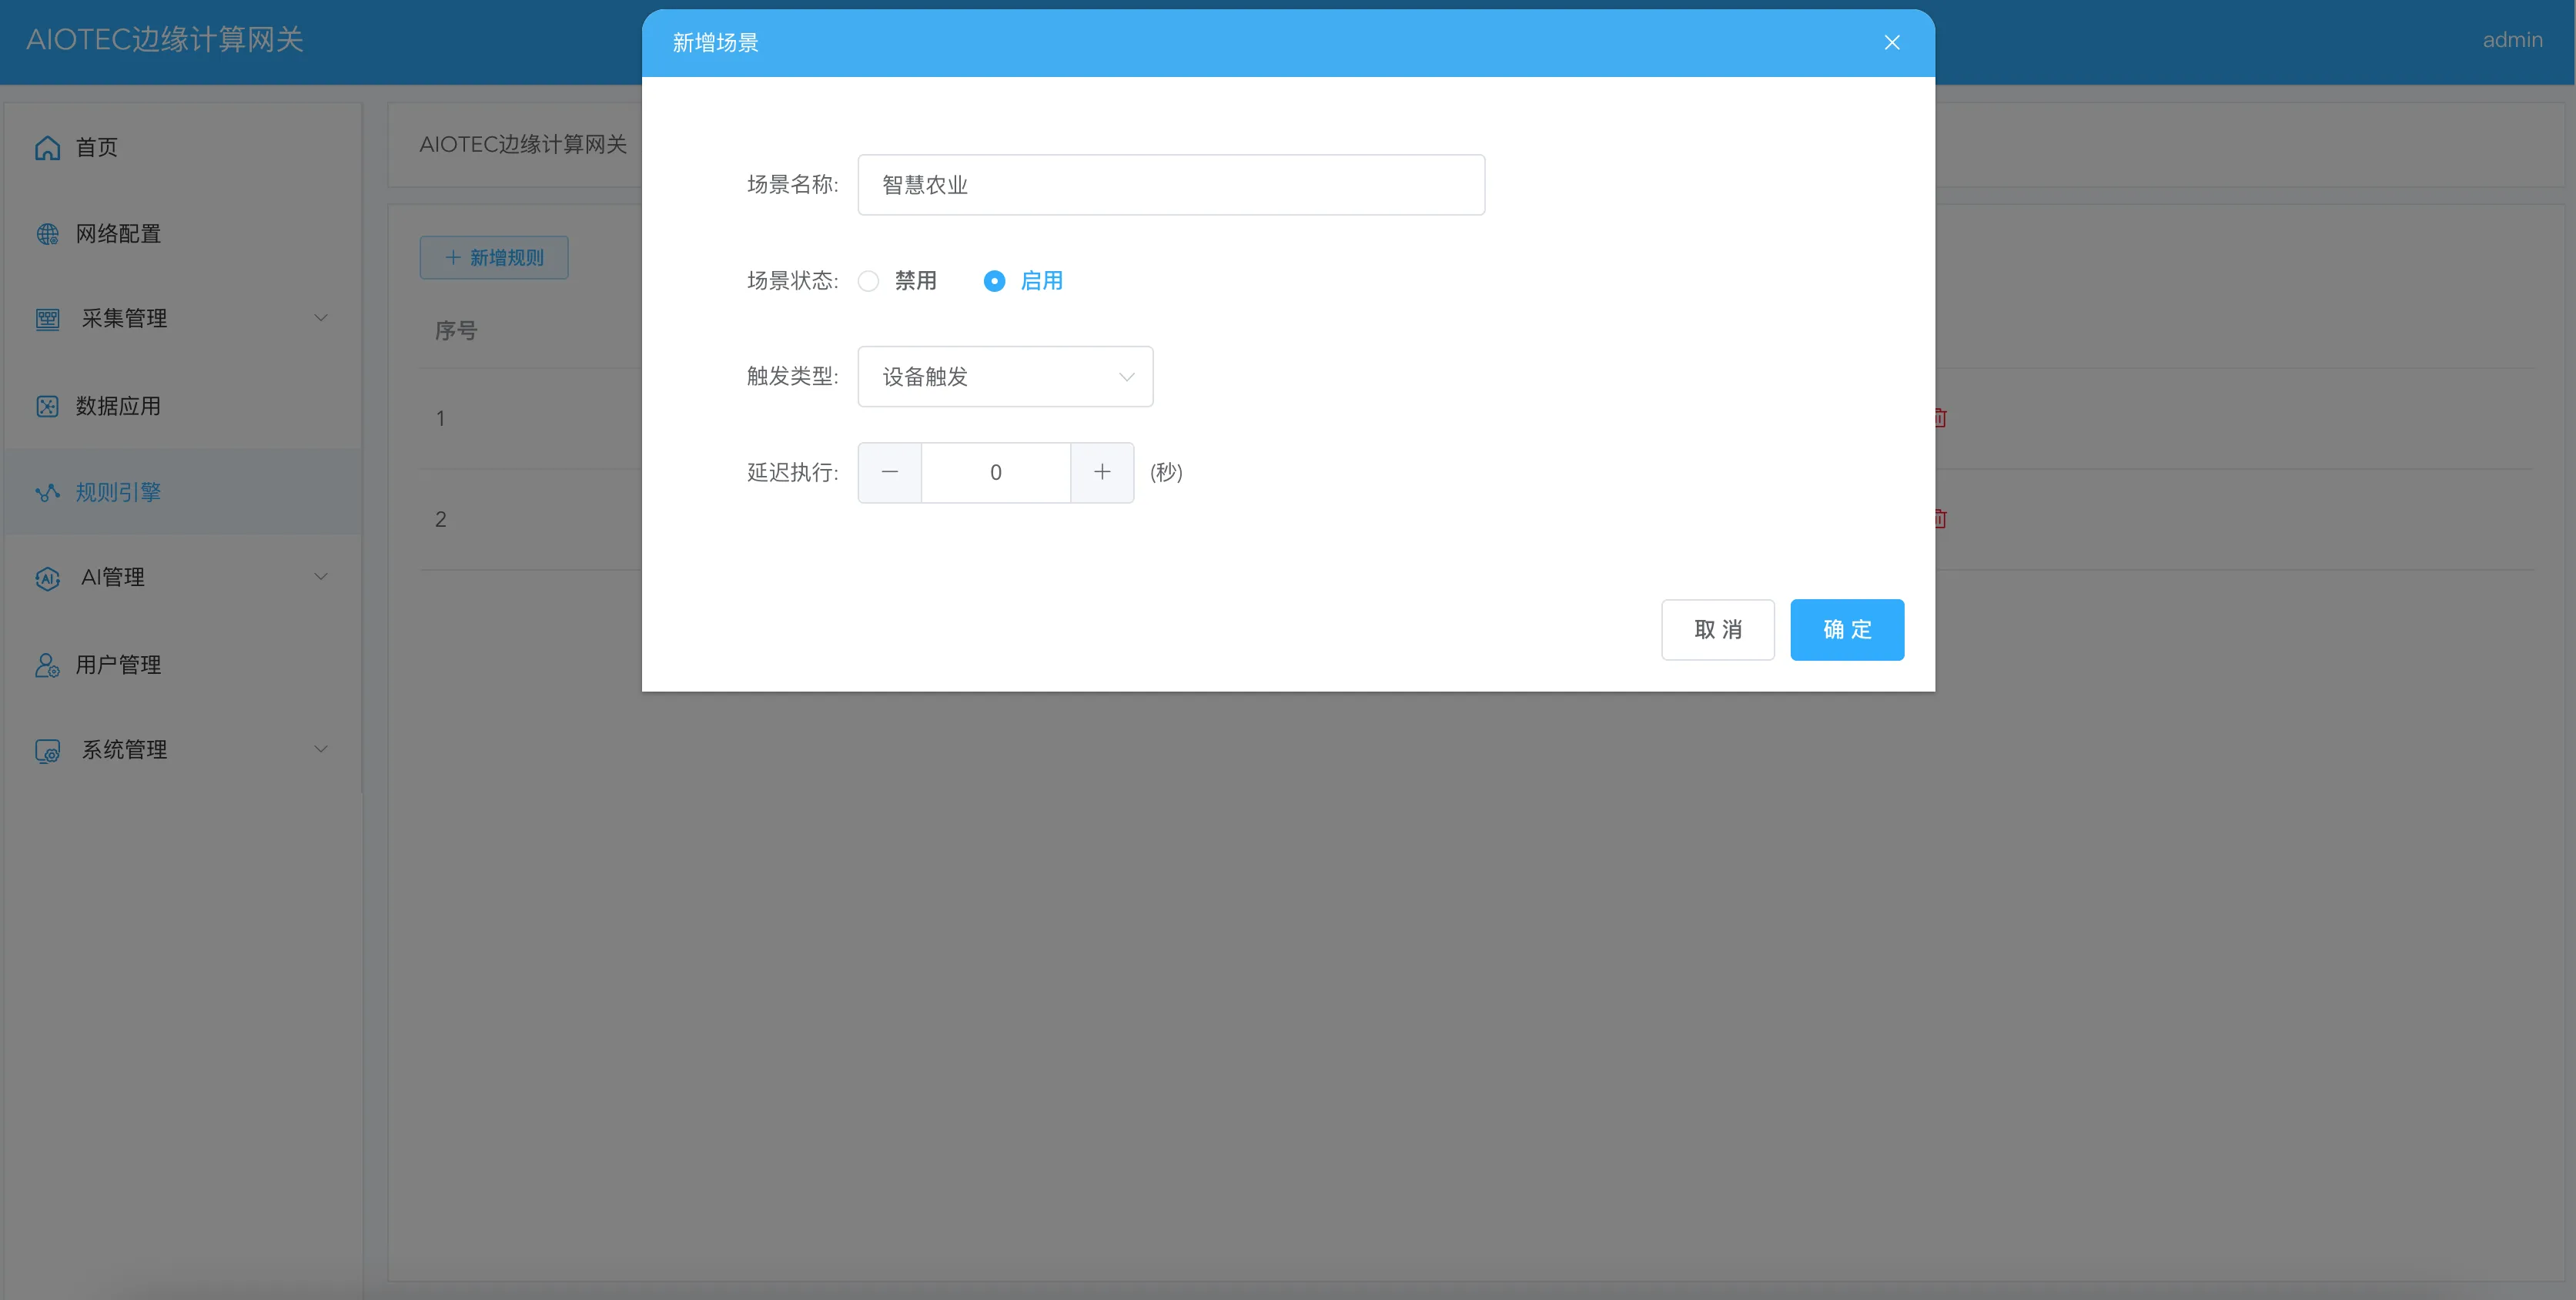Click the AI管理 sidebar icon

[x=47, y=578]
